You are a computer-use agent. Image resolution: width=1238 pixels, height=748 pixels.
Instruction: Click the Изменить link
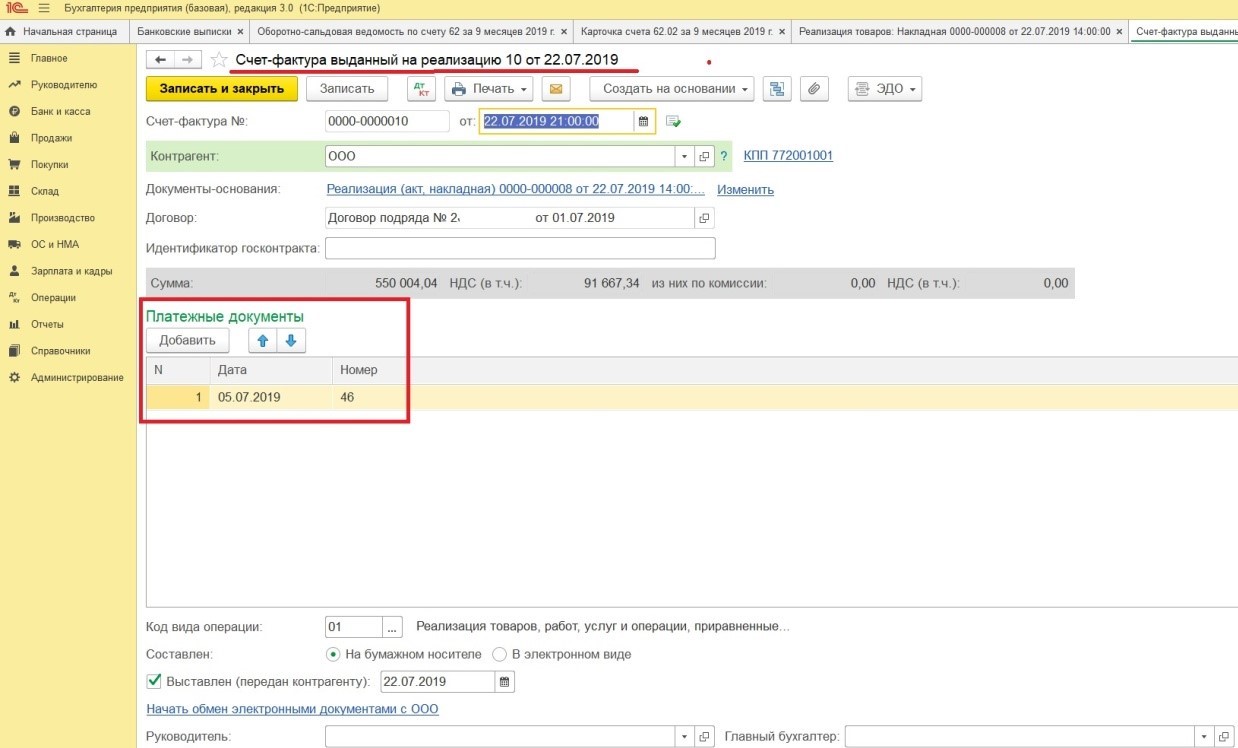[745, 189]
